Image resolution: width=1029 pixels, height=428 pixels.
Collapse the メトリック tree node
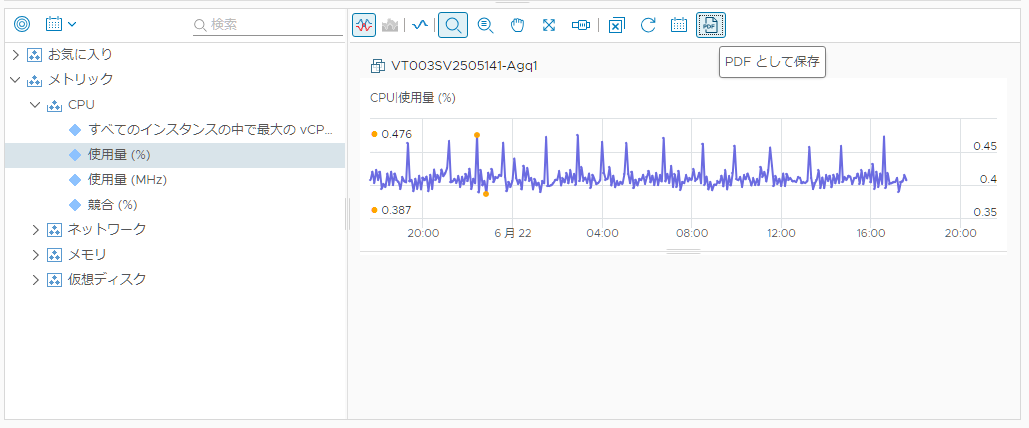(16, 79)
